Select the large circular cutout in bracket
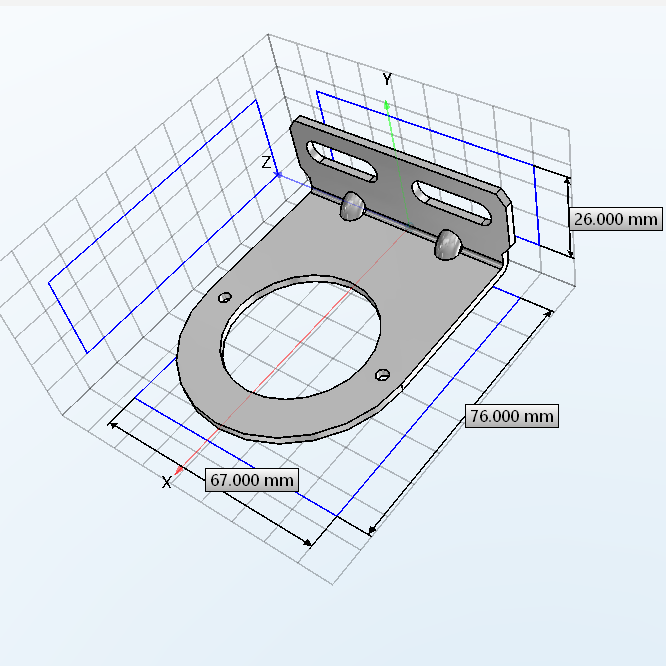Viewport: 666px width, 666px height. pyautogui.click(x=300, y=338)
